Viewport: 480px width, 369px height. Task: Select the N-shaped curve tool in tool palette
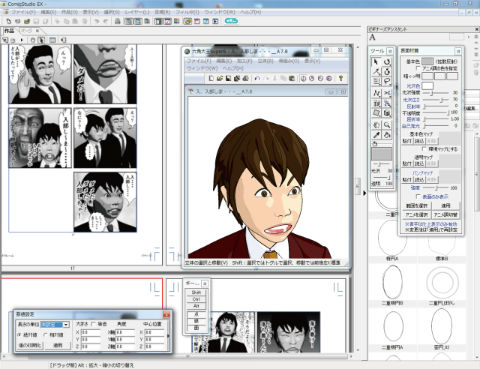[x=376, y=93]
